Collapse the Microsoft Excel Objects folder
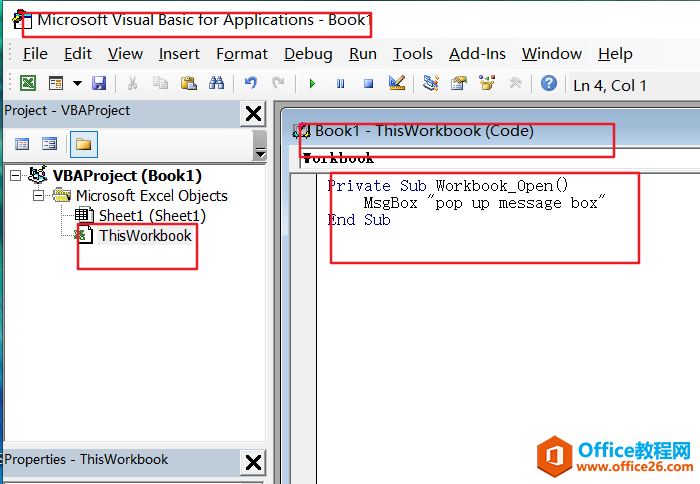 (x=39, y=196)
